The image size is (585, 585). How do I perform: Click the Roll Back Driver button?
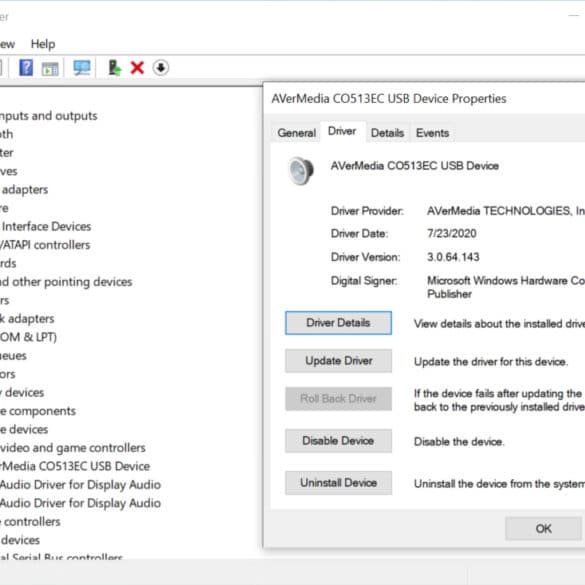(x=338, y=399)
